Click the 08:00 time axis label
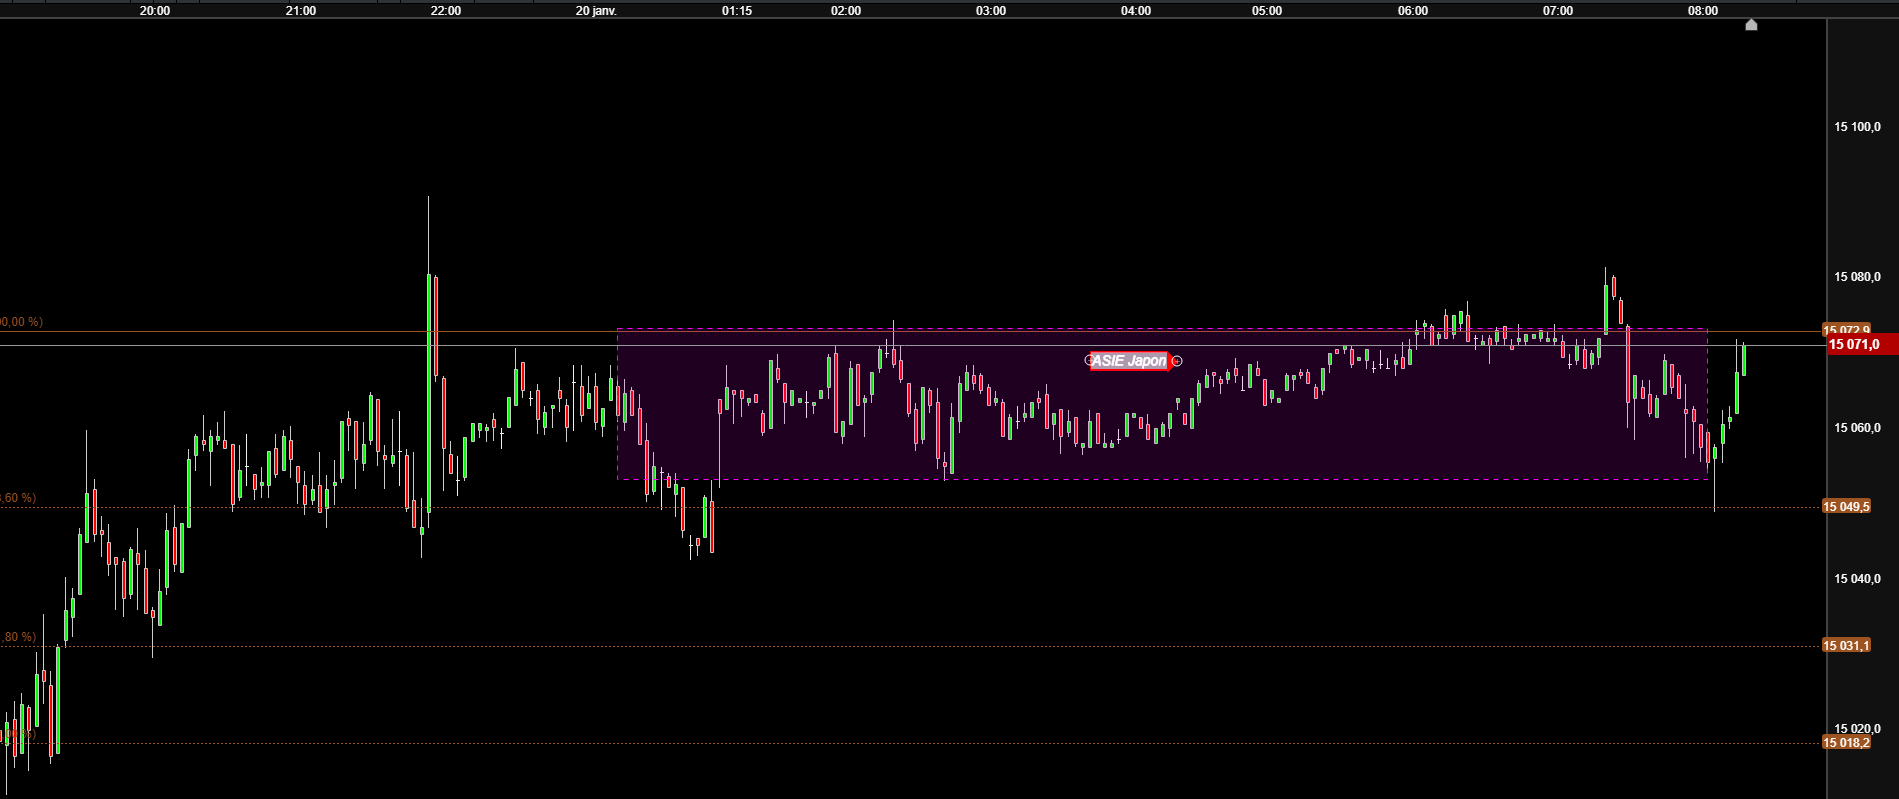The image size is (1899, 799). click(x=1703, y=11)
